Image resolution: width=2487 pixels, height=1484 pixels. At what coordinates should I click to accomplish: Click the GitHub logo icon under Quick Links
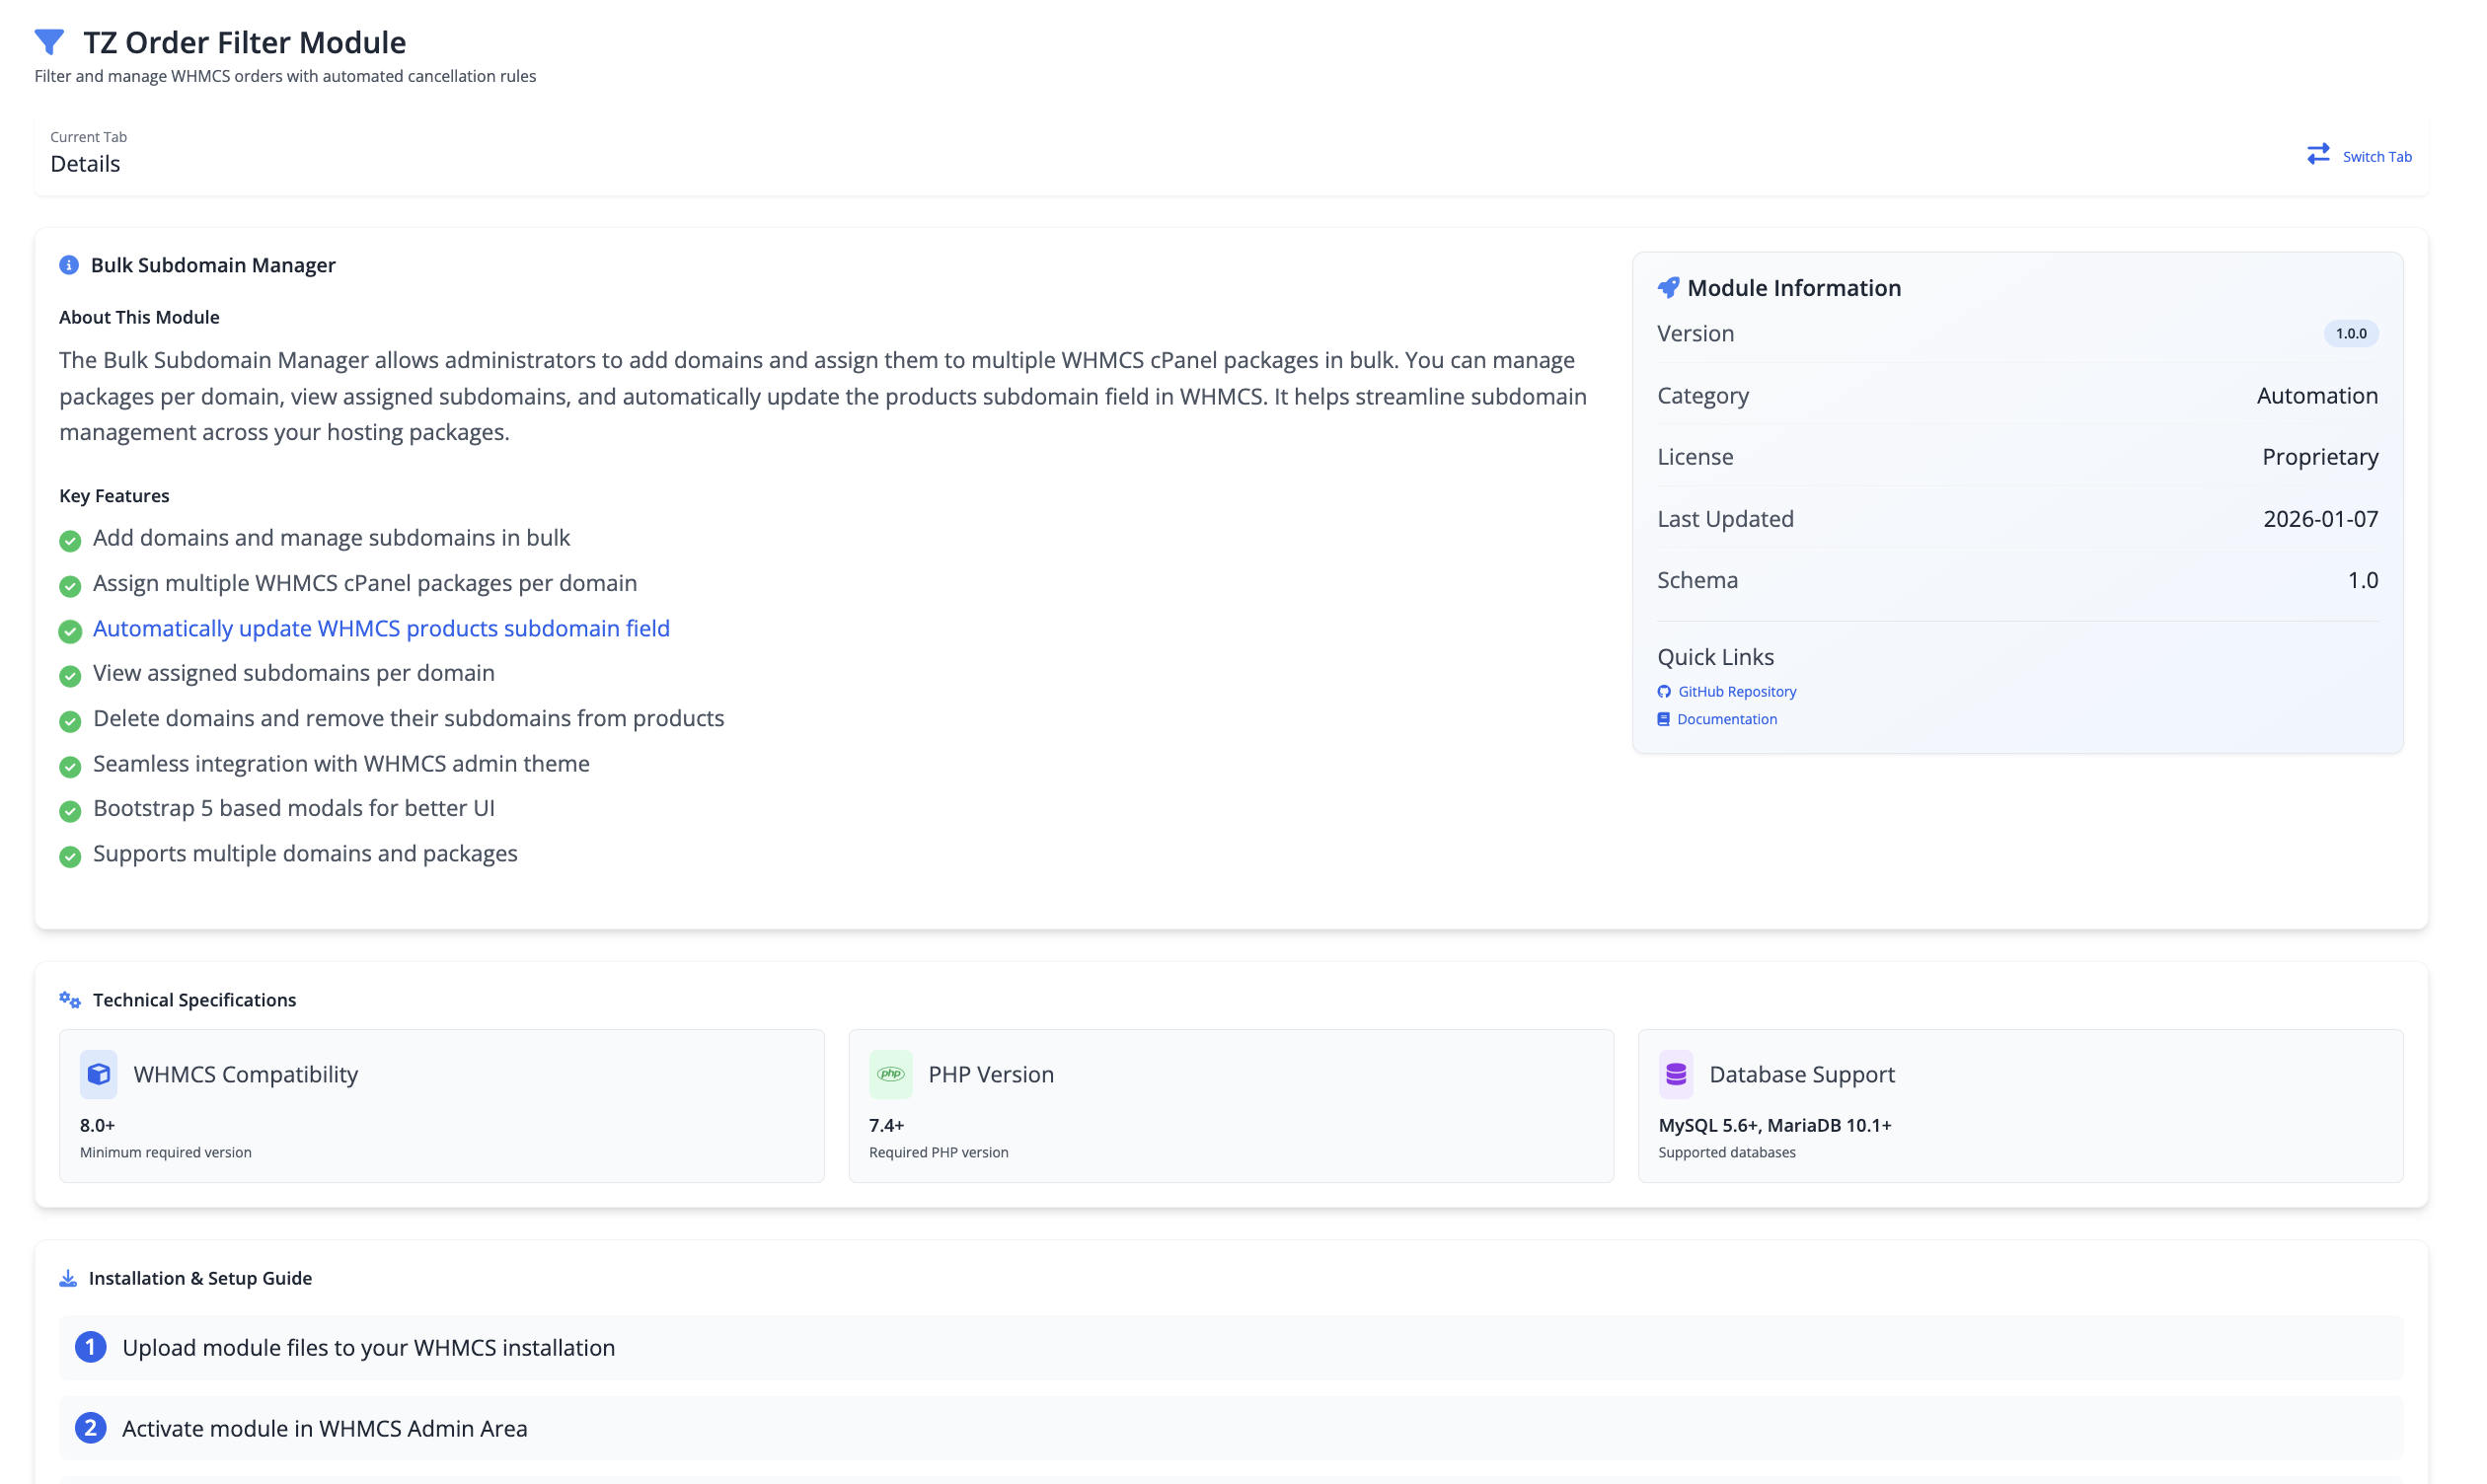(1663, 691)
